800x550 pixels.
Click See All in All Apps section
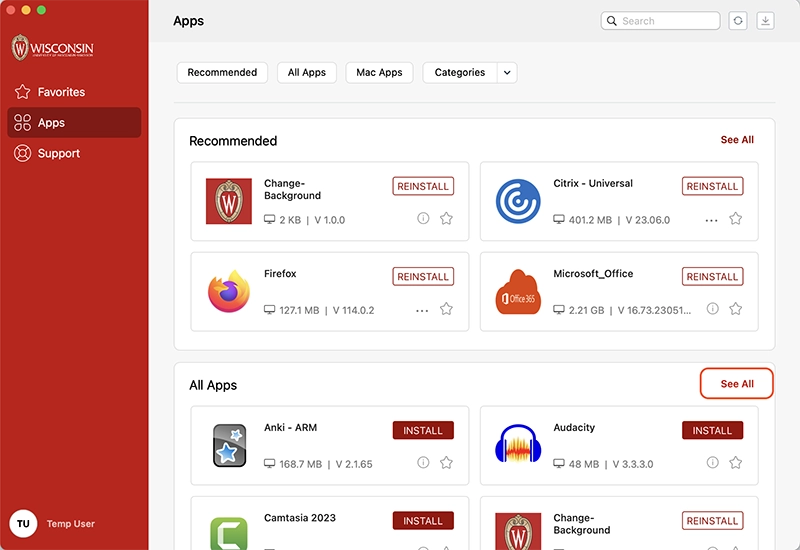coord(737,384)
